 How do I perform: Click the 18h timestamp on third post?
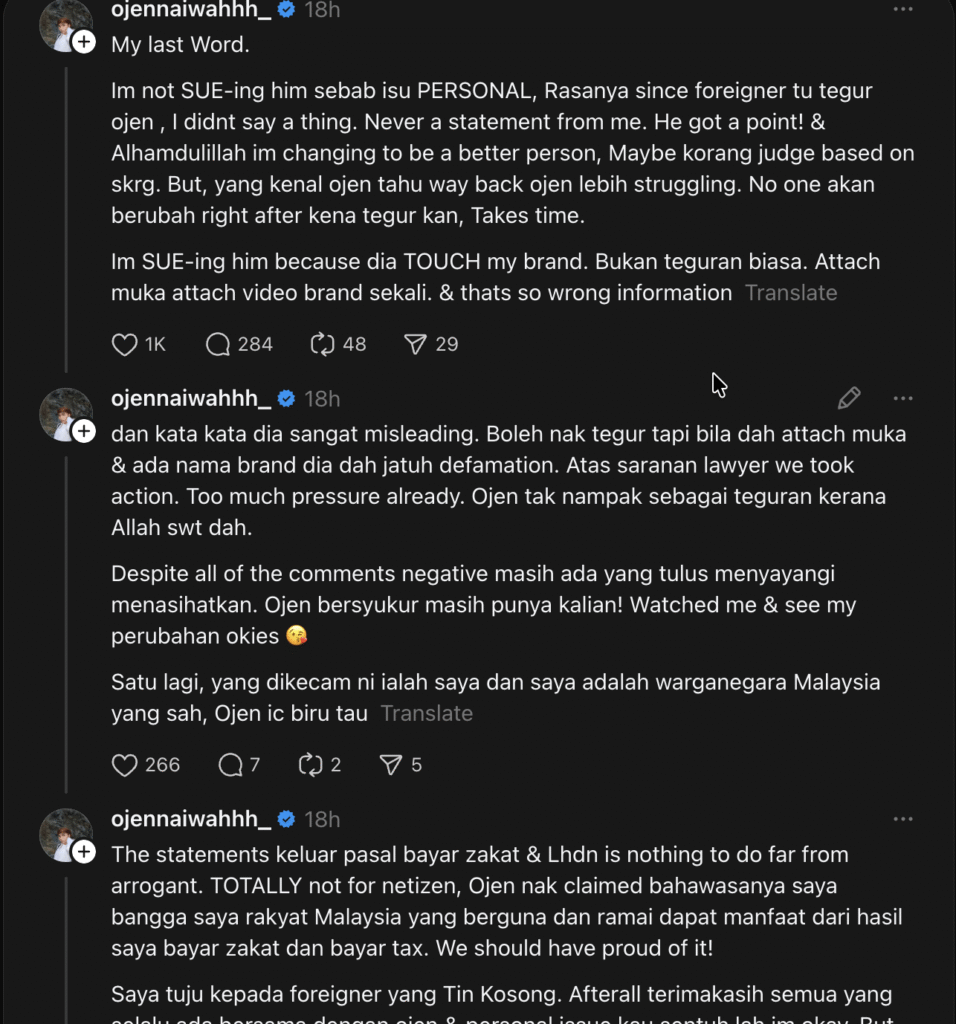(322, 820)
